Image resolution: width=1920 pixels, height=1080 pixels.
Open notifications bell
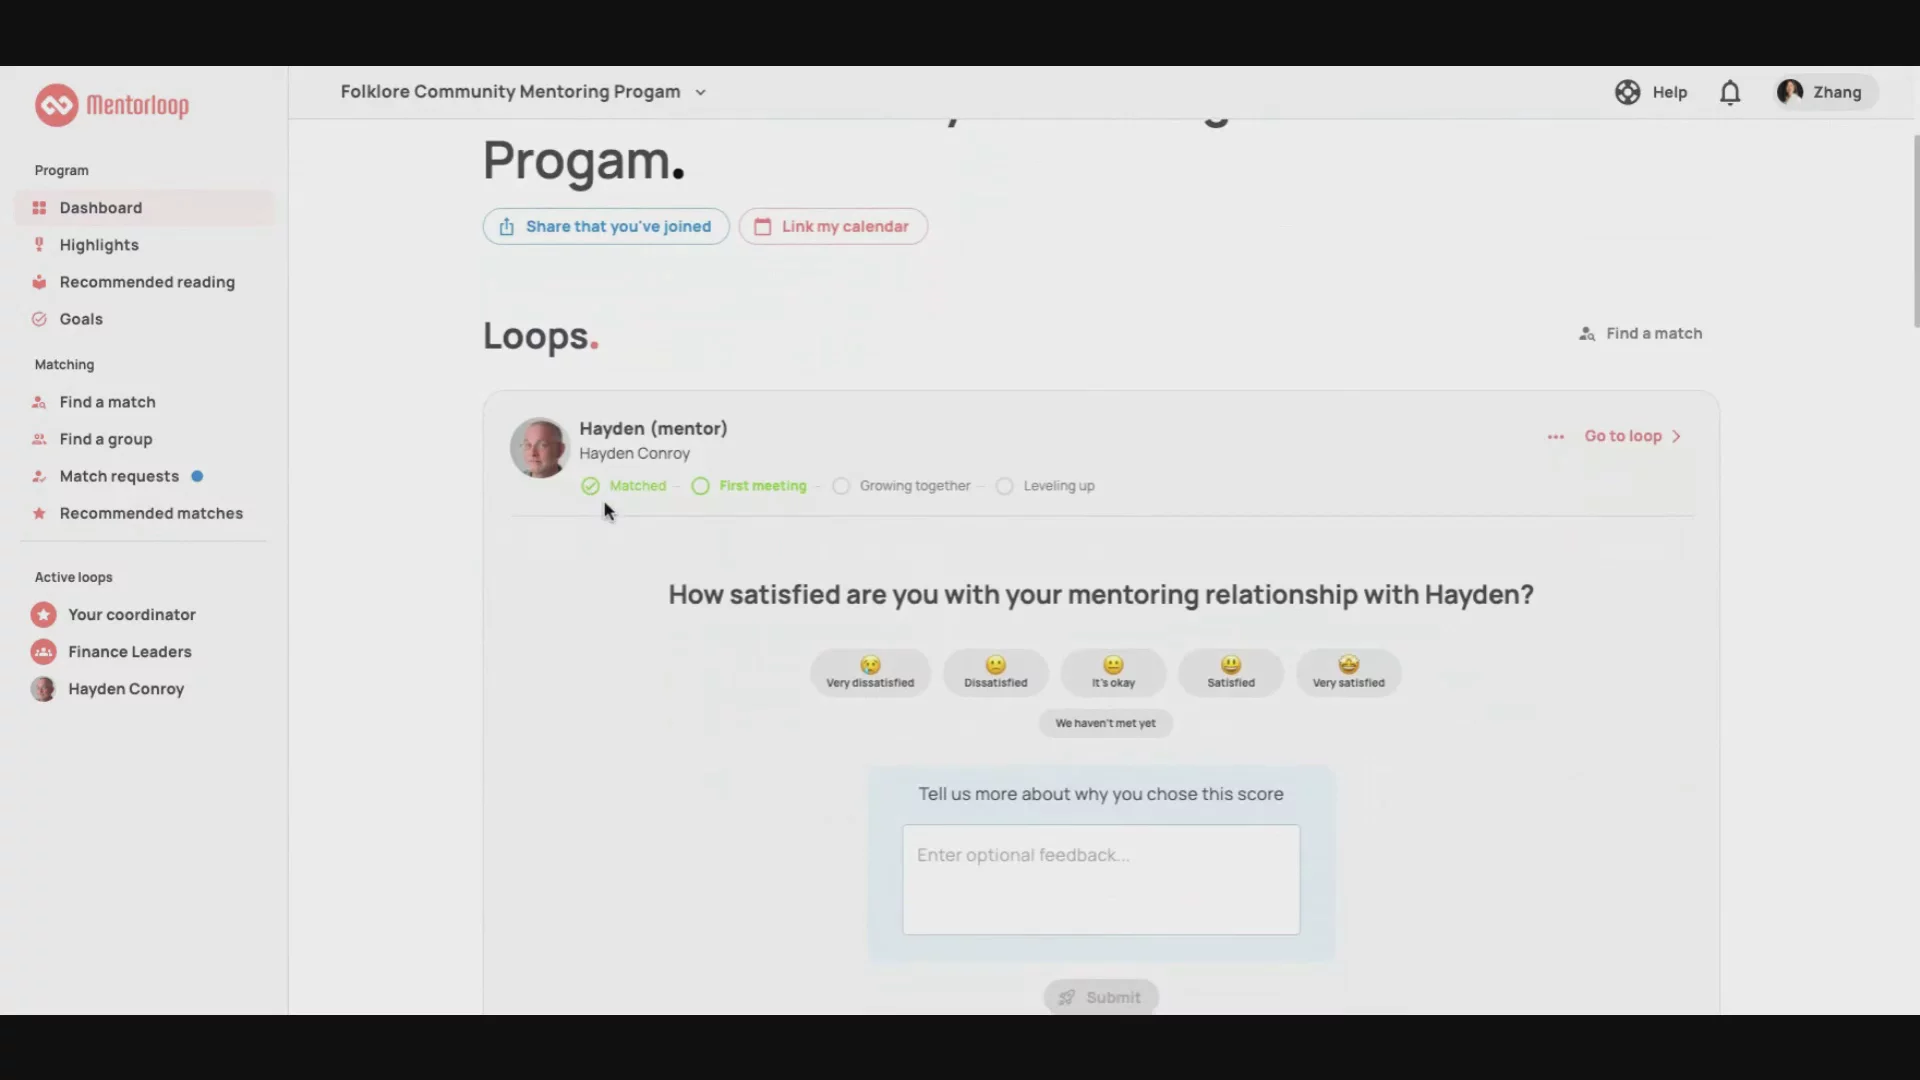(1730, 92)
